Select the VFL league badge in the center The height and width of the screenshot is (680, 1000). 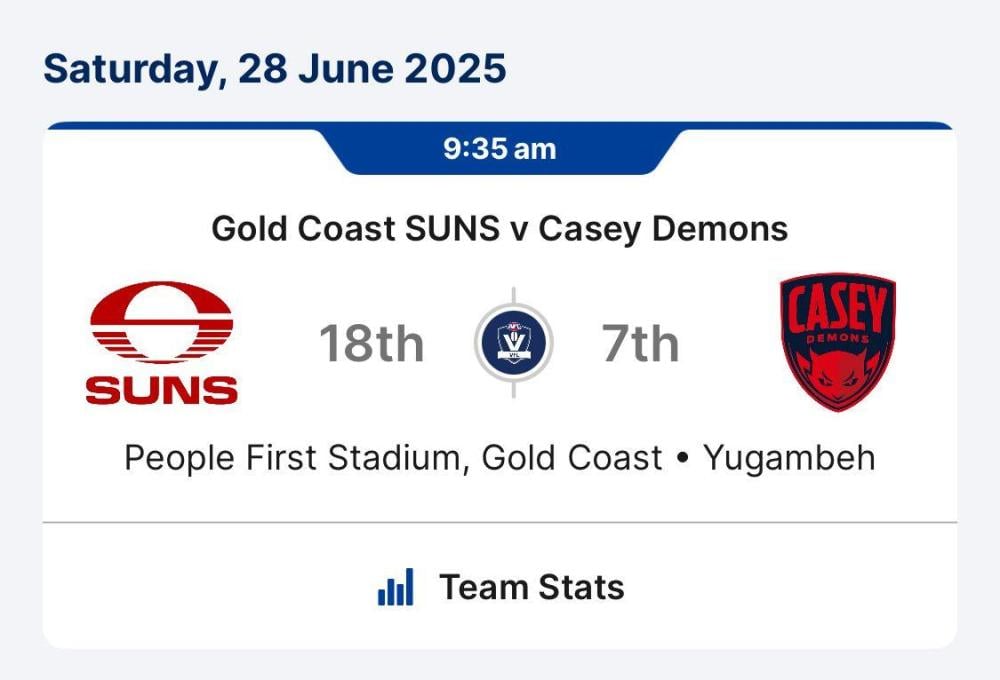(x=513, y=343)
